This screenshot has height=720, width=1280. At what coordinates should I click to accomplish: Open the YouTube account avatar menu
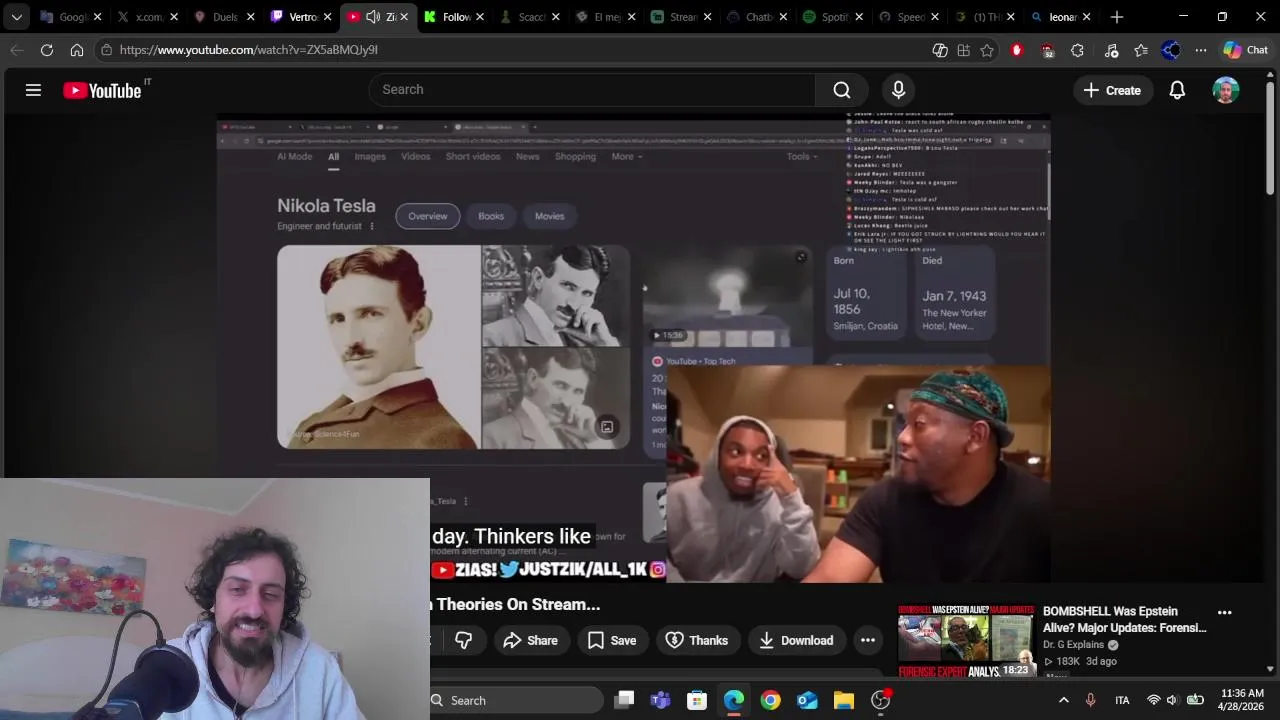click(1226, 90)
